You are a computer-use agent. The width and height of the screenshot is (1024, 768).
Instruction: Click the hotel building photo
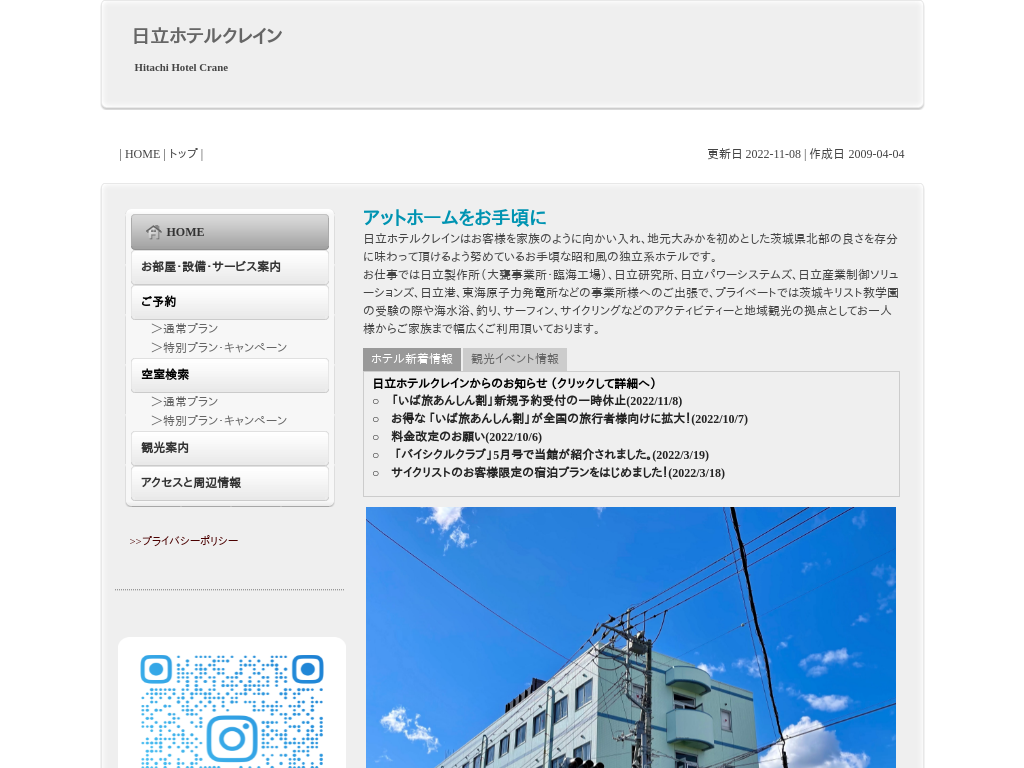pyautogui.click(x=631, y=637)
